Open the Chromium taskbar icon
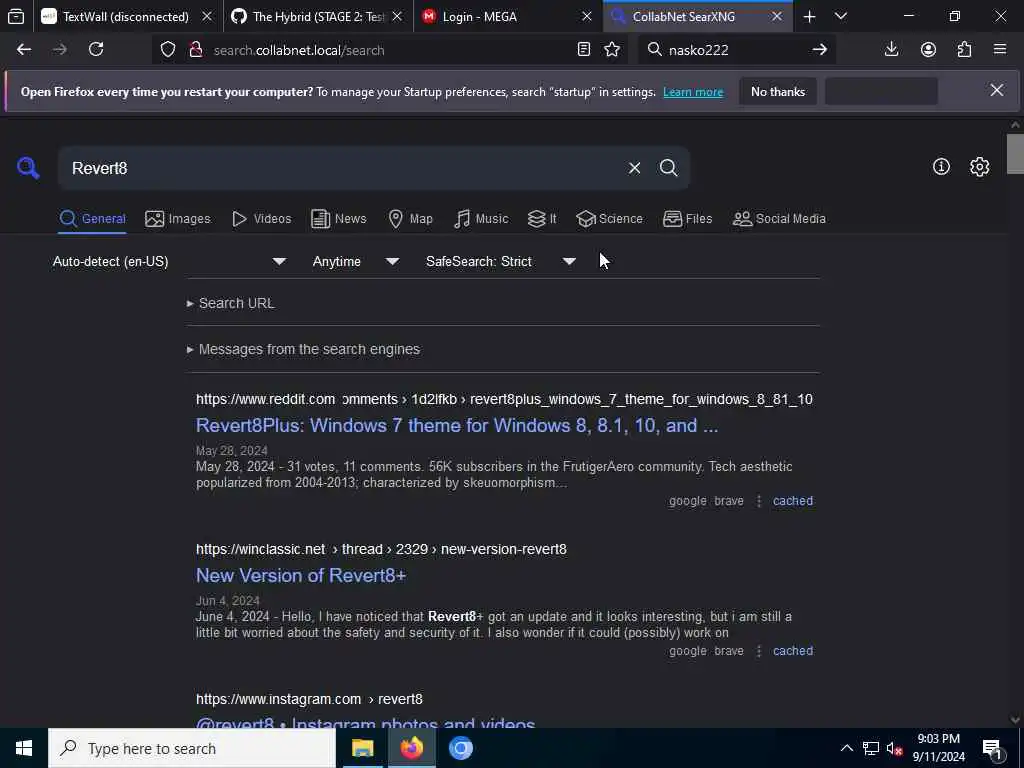The image size is (1024, 768). 460,748
